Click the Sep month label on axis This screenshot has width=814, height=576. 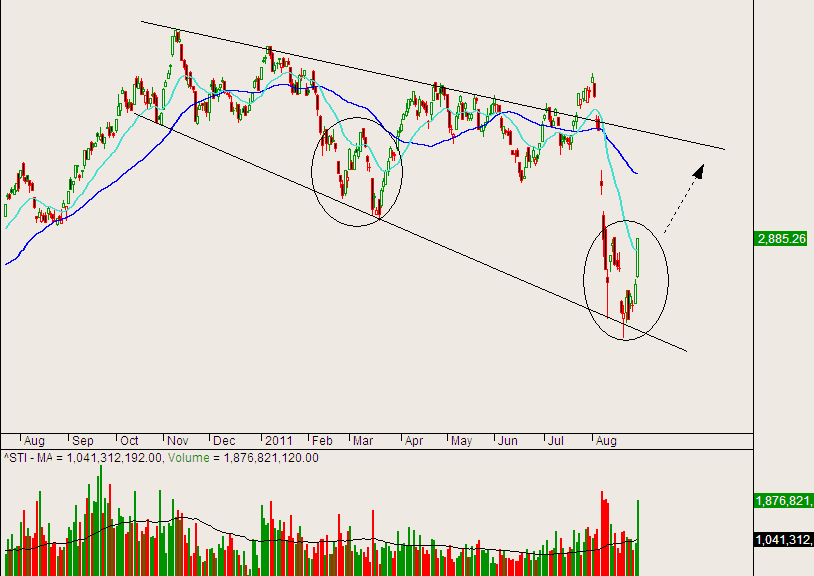pyautogui.click(x=82, y=440)
